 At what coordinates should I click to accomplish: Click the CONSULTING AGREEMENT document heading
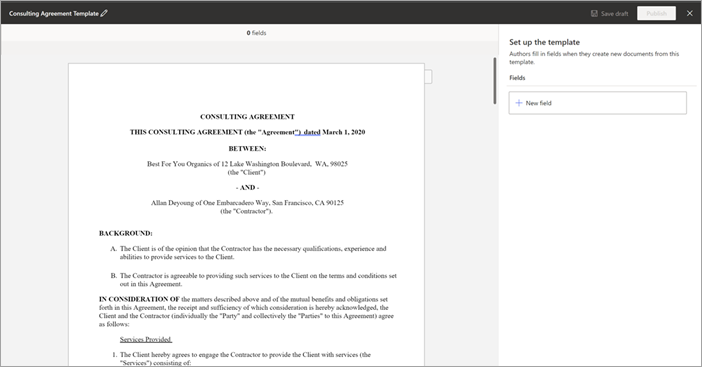tap(247, 117)
